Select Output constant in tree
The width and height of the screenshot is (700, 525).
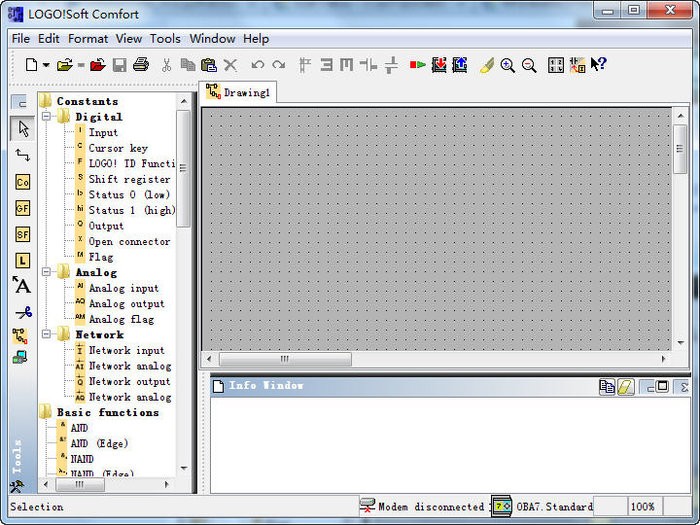tap(106, 226)
